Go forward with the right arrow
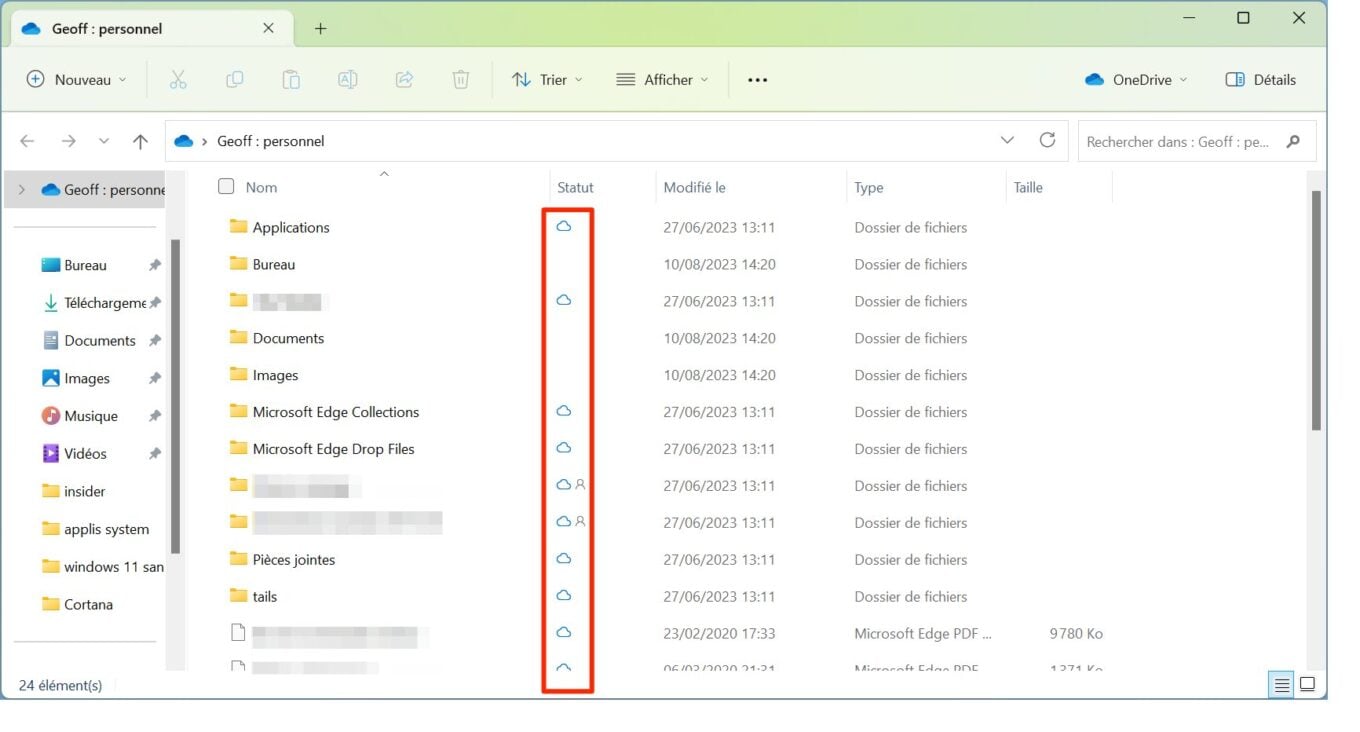The width and height of the screenshot is (1360, 732). click(68, 141)
